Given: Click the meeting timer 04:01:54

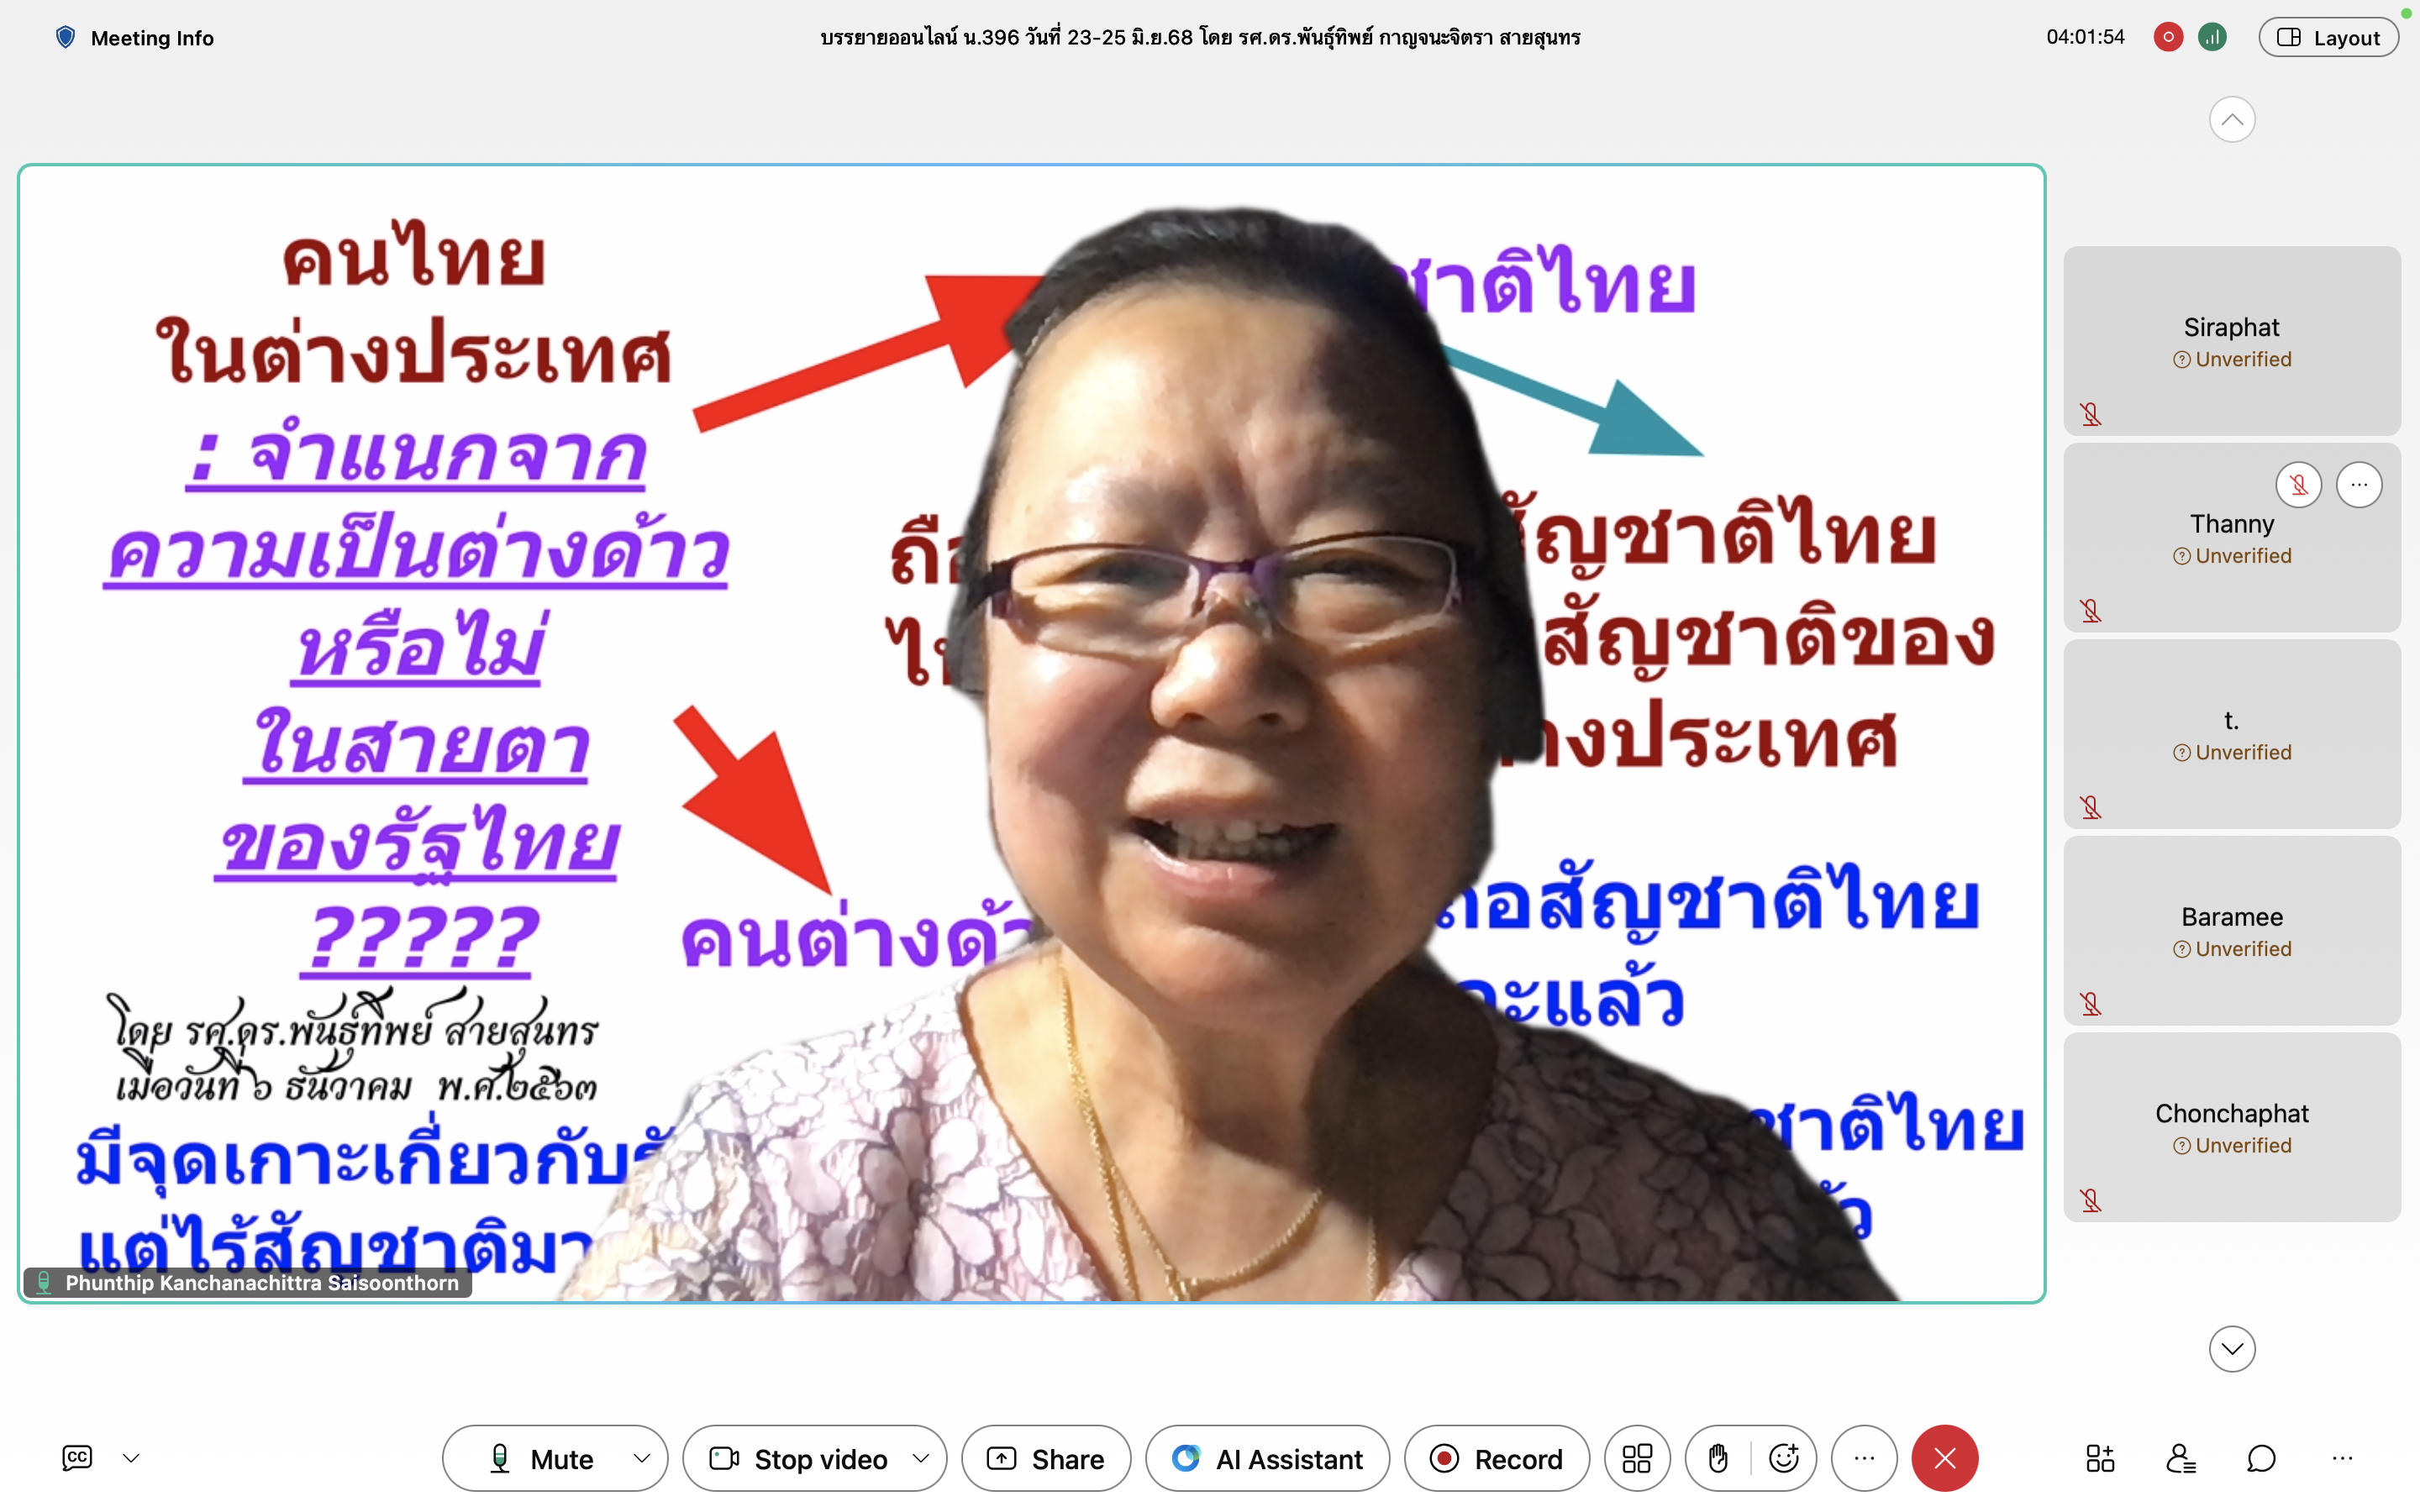Looking at the screenshot, I should [2085, 38].
